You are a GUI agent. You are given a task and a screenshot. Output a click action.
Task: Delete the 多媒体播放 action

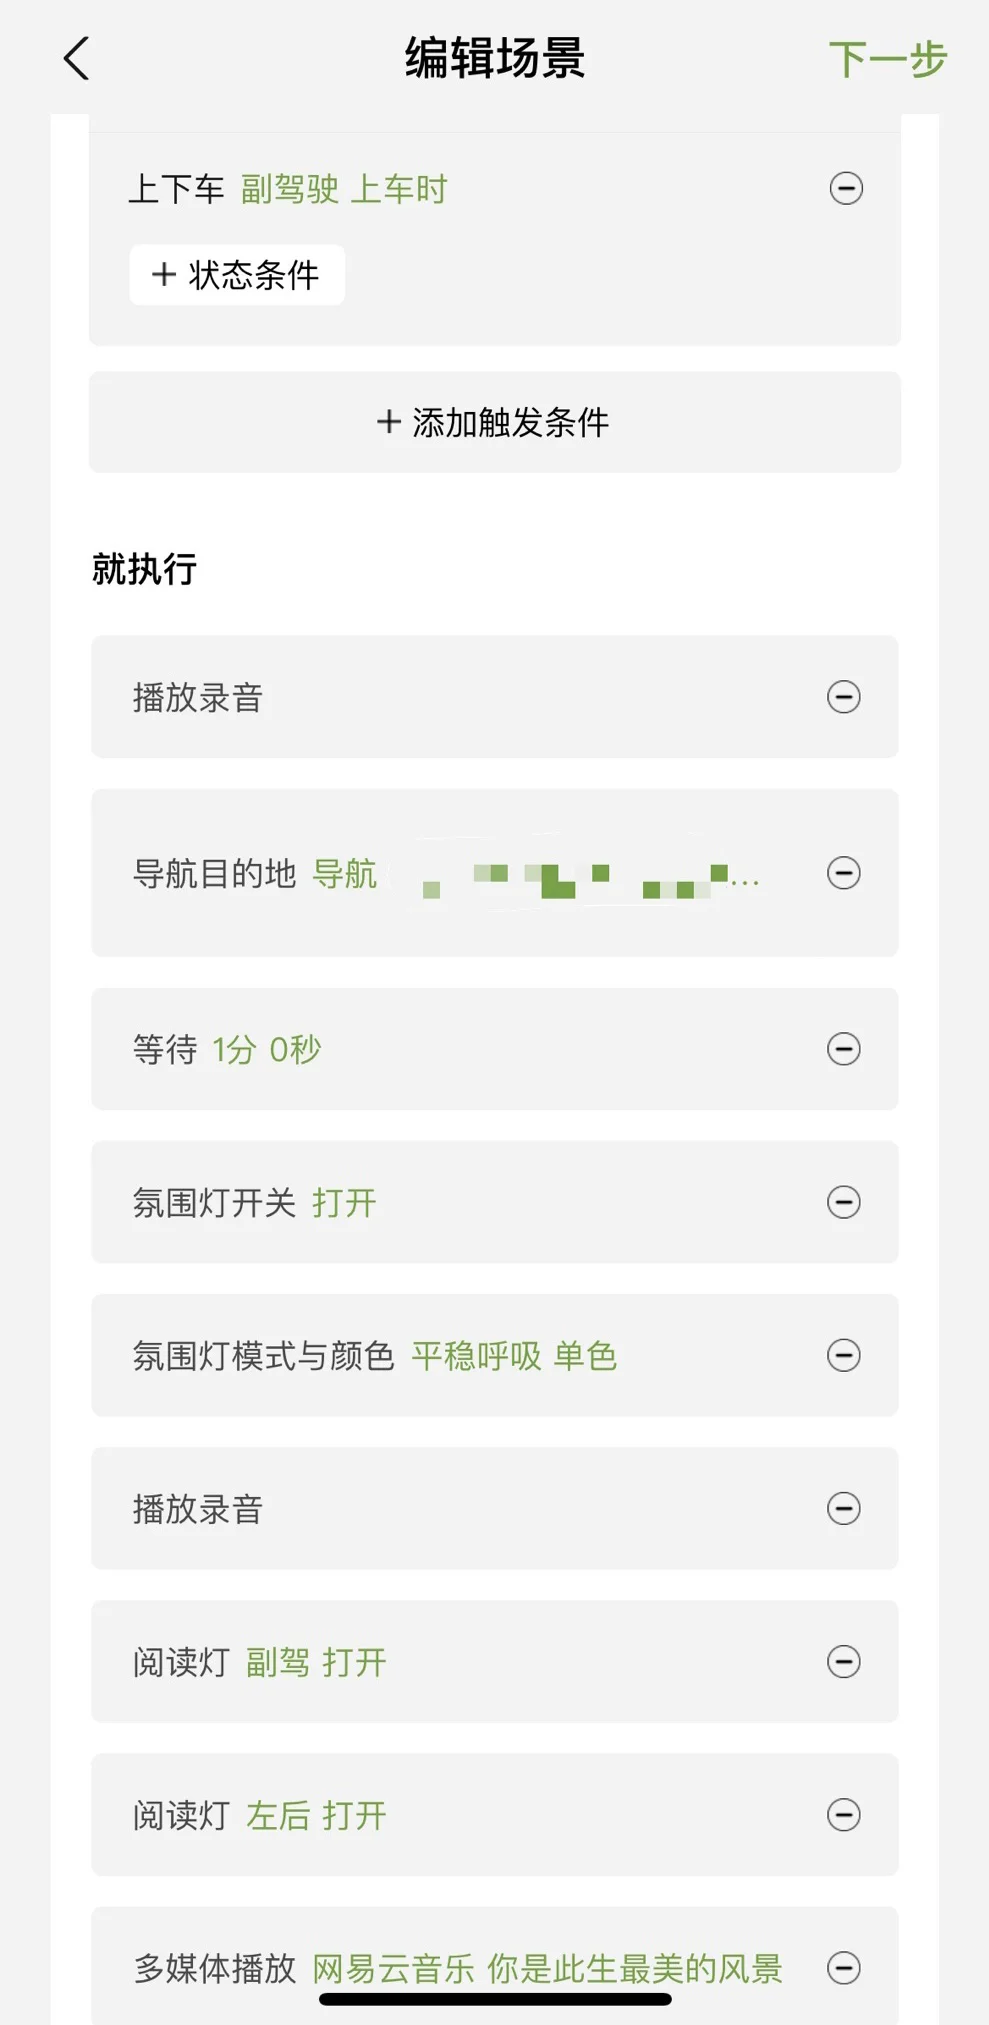[x=843, y=1968]
